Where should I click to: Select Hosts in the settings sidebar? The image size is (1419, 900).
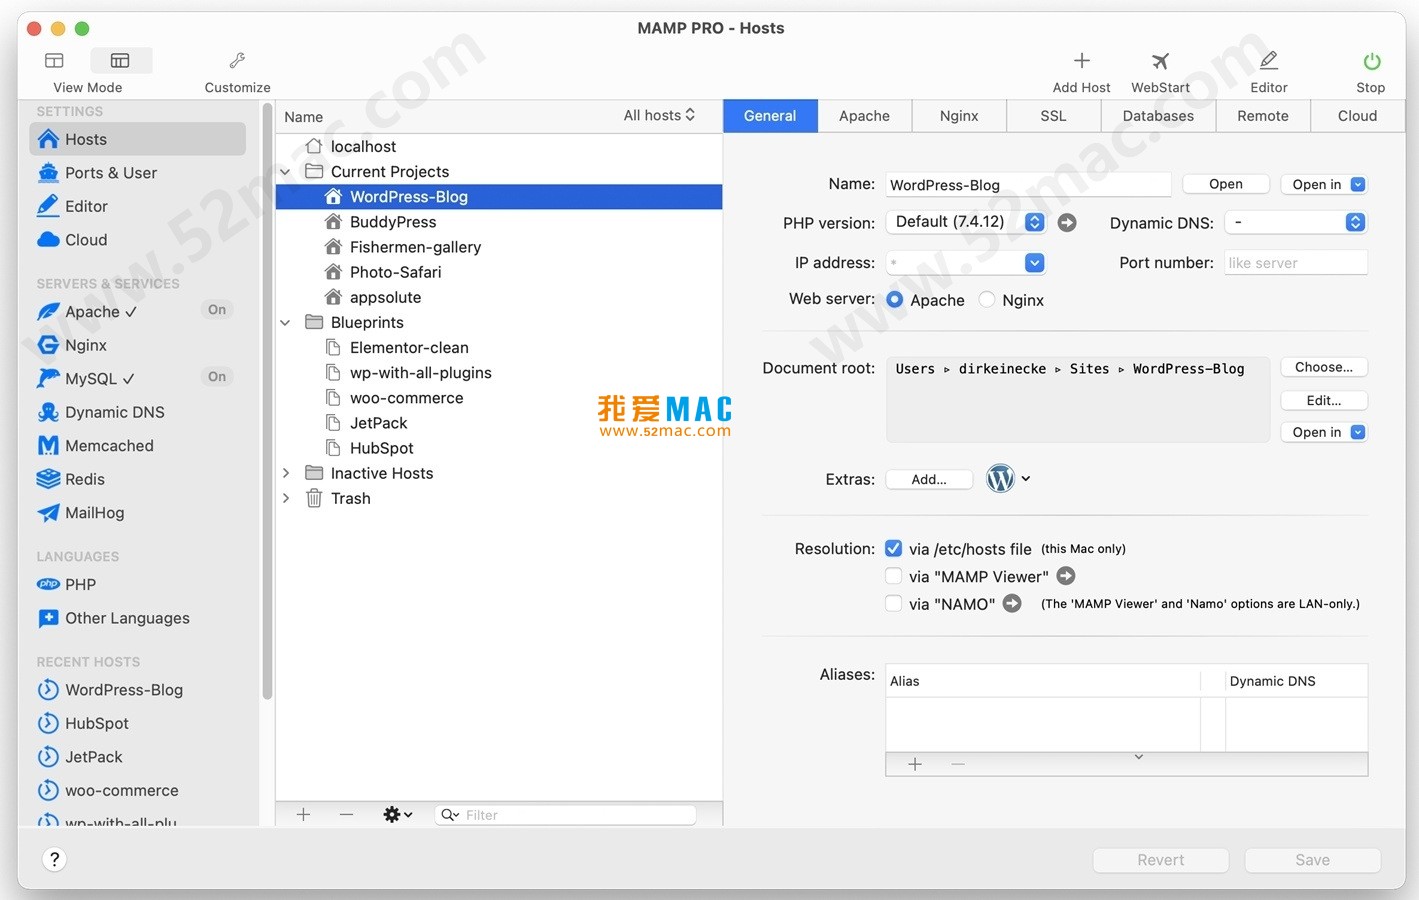coord(138,139)
